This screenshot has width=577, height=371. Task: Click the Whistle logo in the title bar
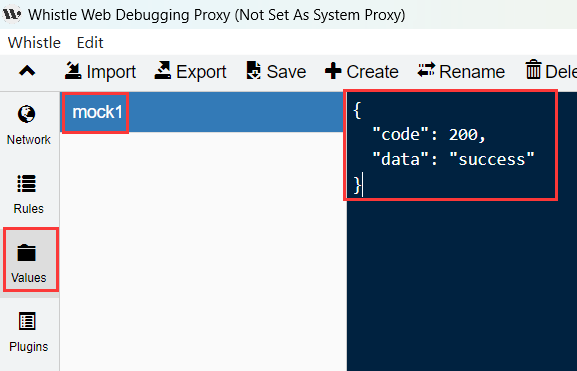pyautogui.click(x=12, y=14)
